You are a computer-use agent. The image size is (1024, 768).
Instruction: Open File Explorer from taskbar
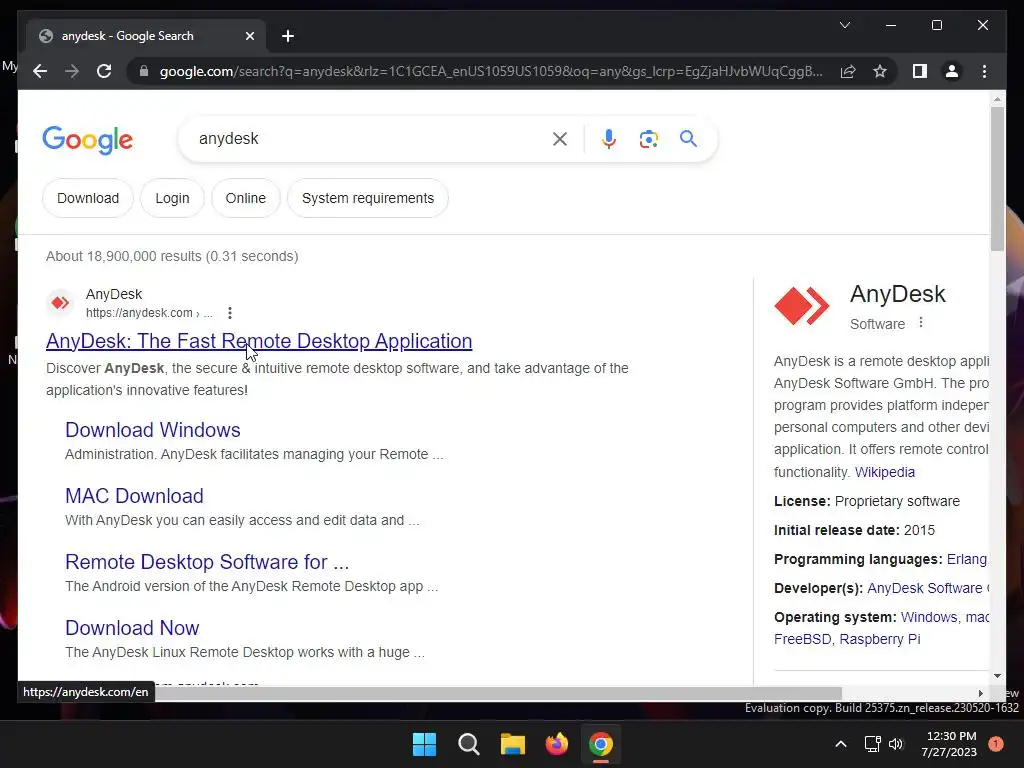point(513,744)
